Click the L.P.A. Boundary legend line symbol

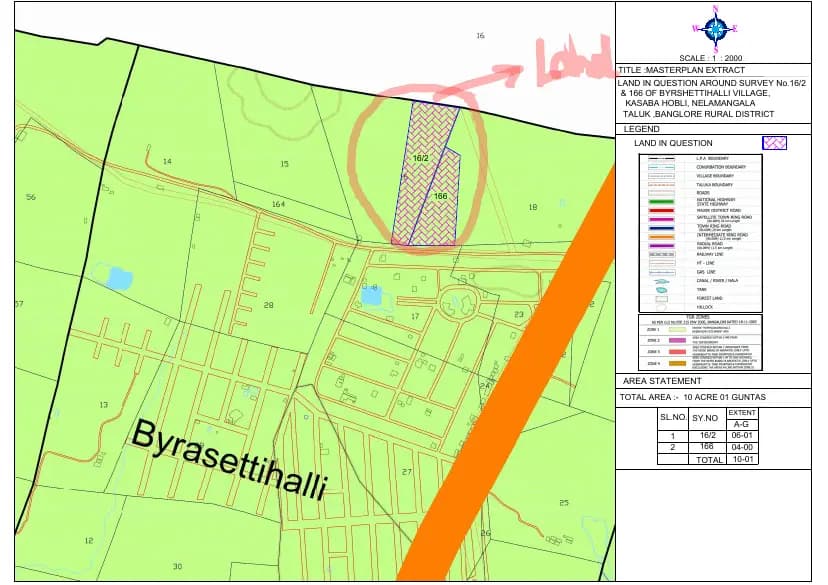pos(662,158)
